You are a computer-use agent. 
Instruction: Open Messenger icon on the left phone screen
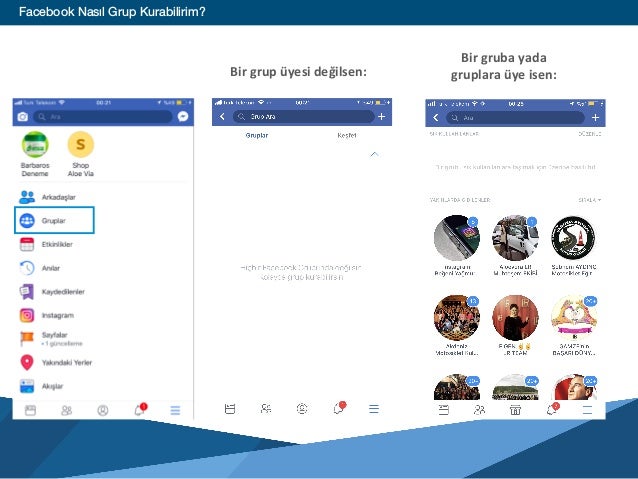(x=183, y=116)
